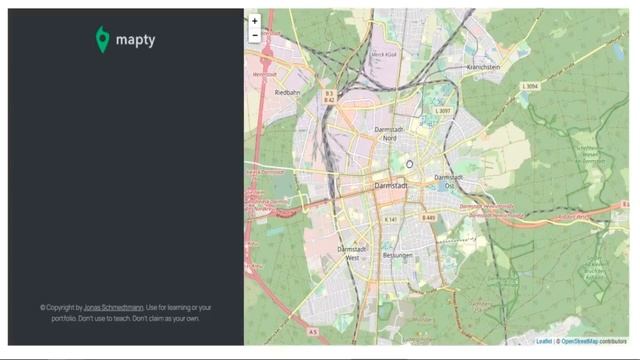The height and width of the screenshot is (360, 640).
Task: Click the A 5 motorway shield
Action: point(313,332)
